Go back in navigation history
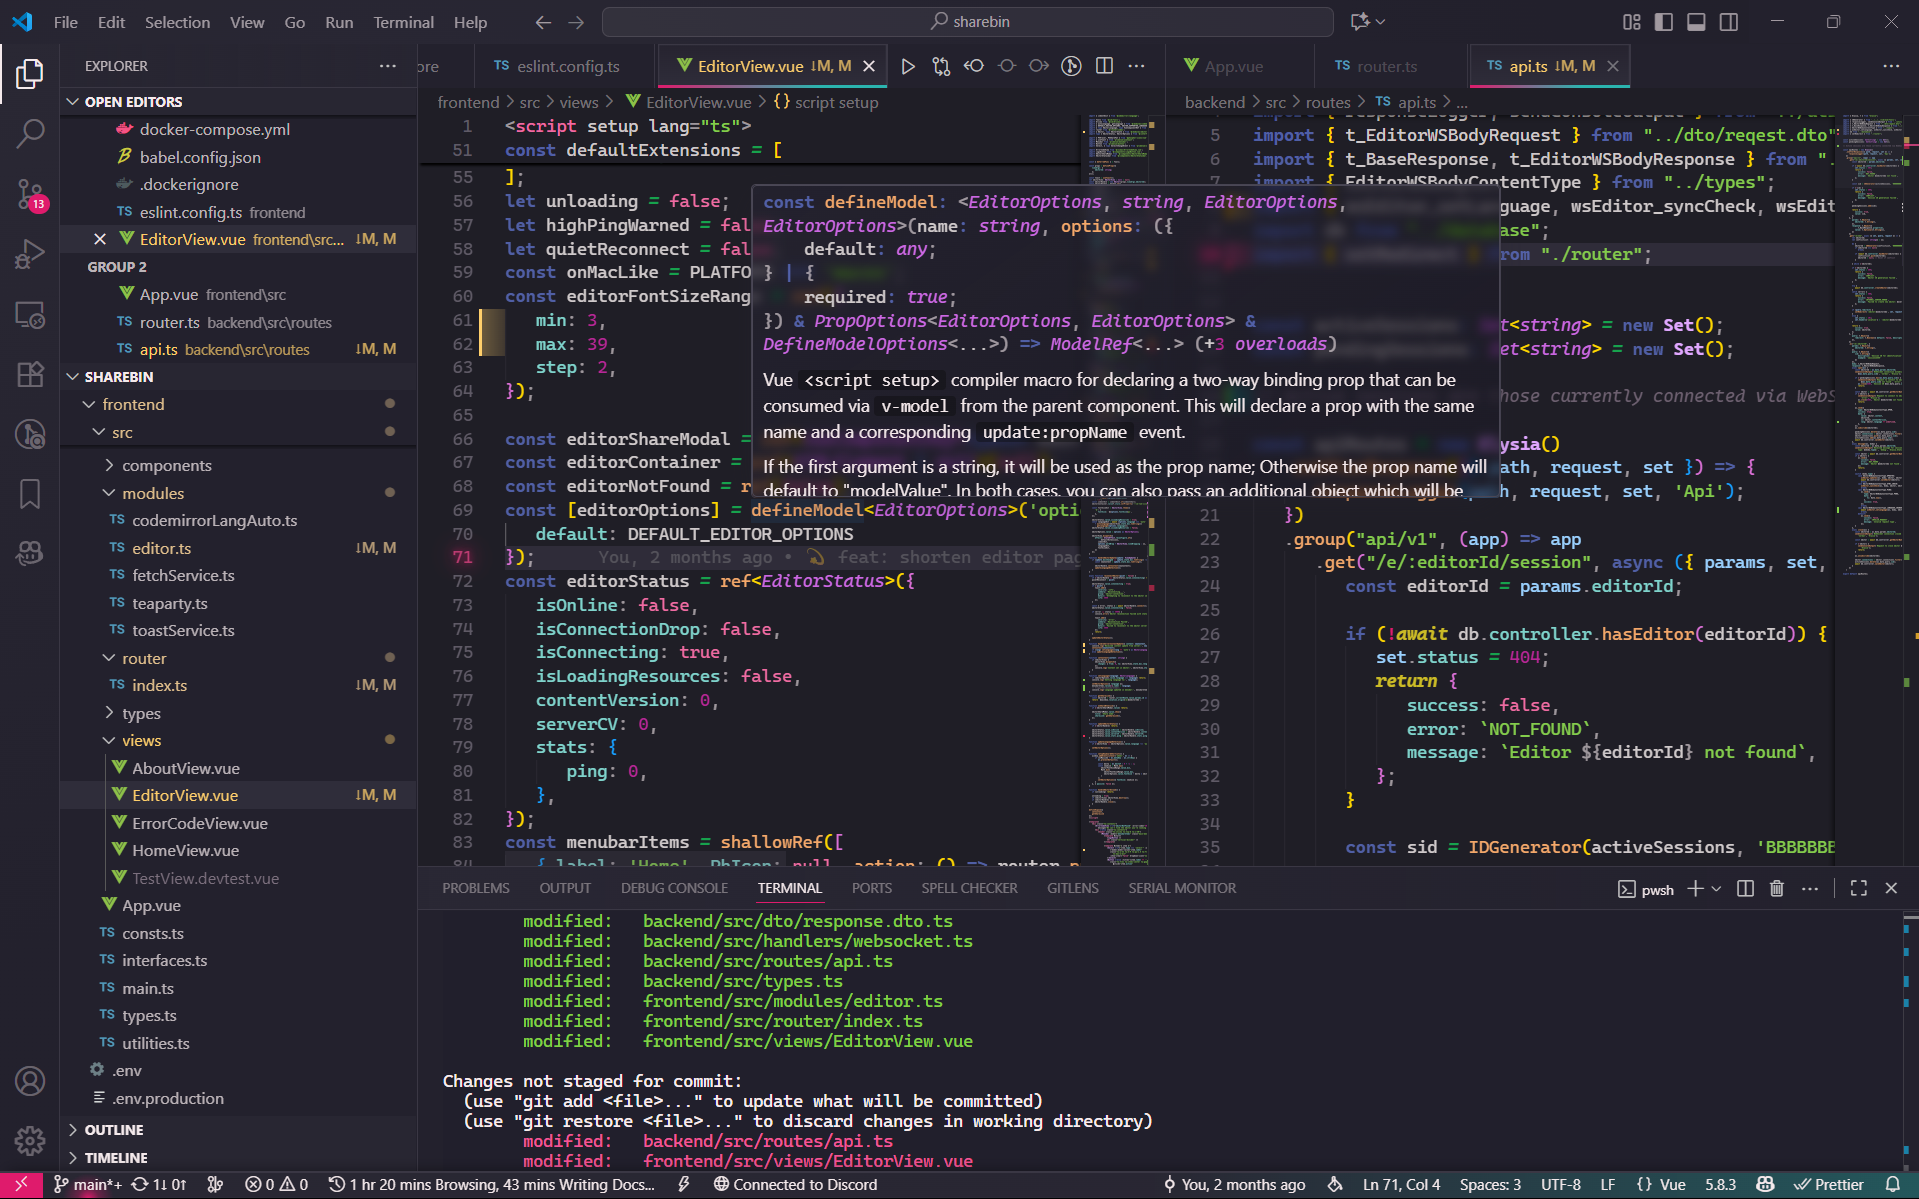Screen dimensions: 1919x1199 [543, 22]
